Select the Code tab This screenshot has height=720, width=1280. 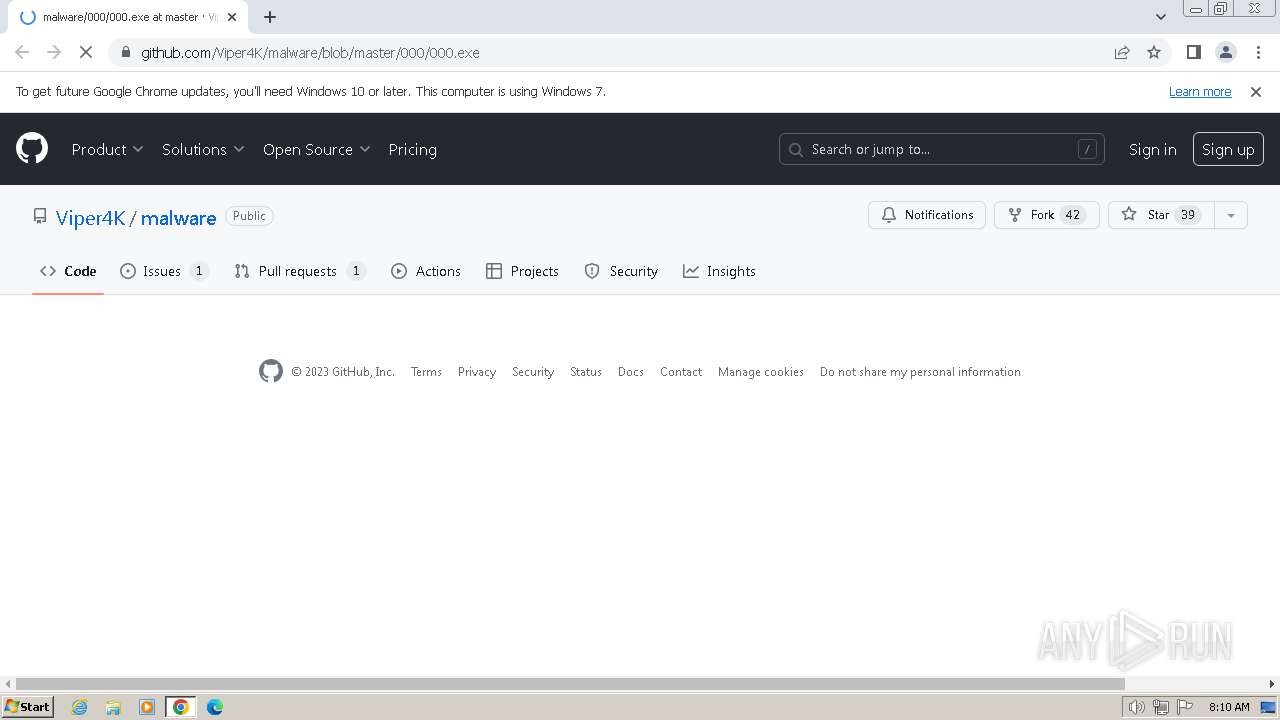click(68, 271)
